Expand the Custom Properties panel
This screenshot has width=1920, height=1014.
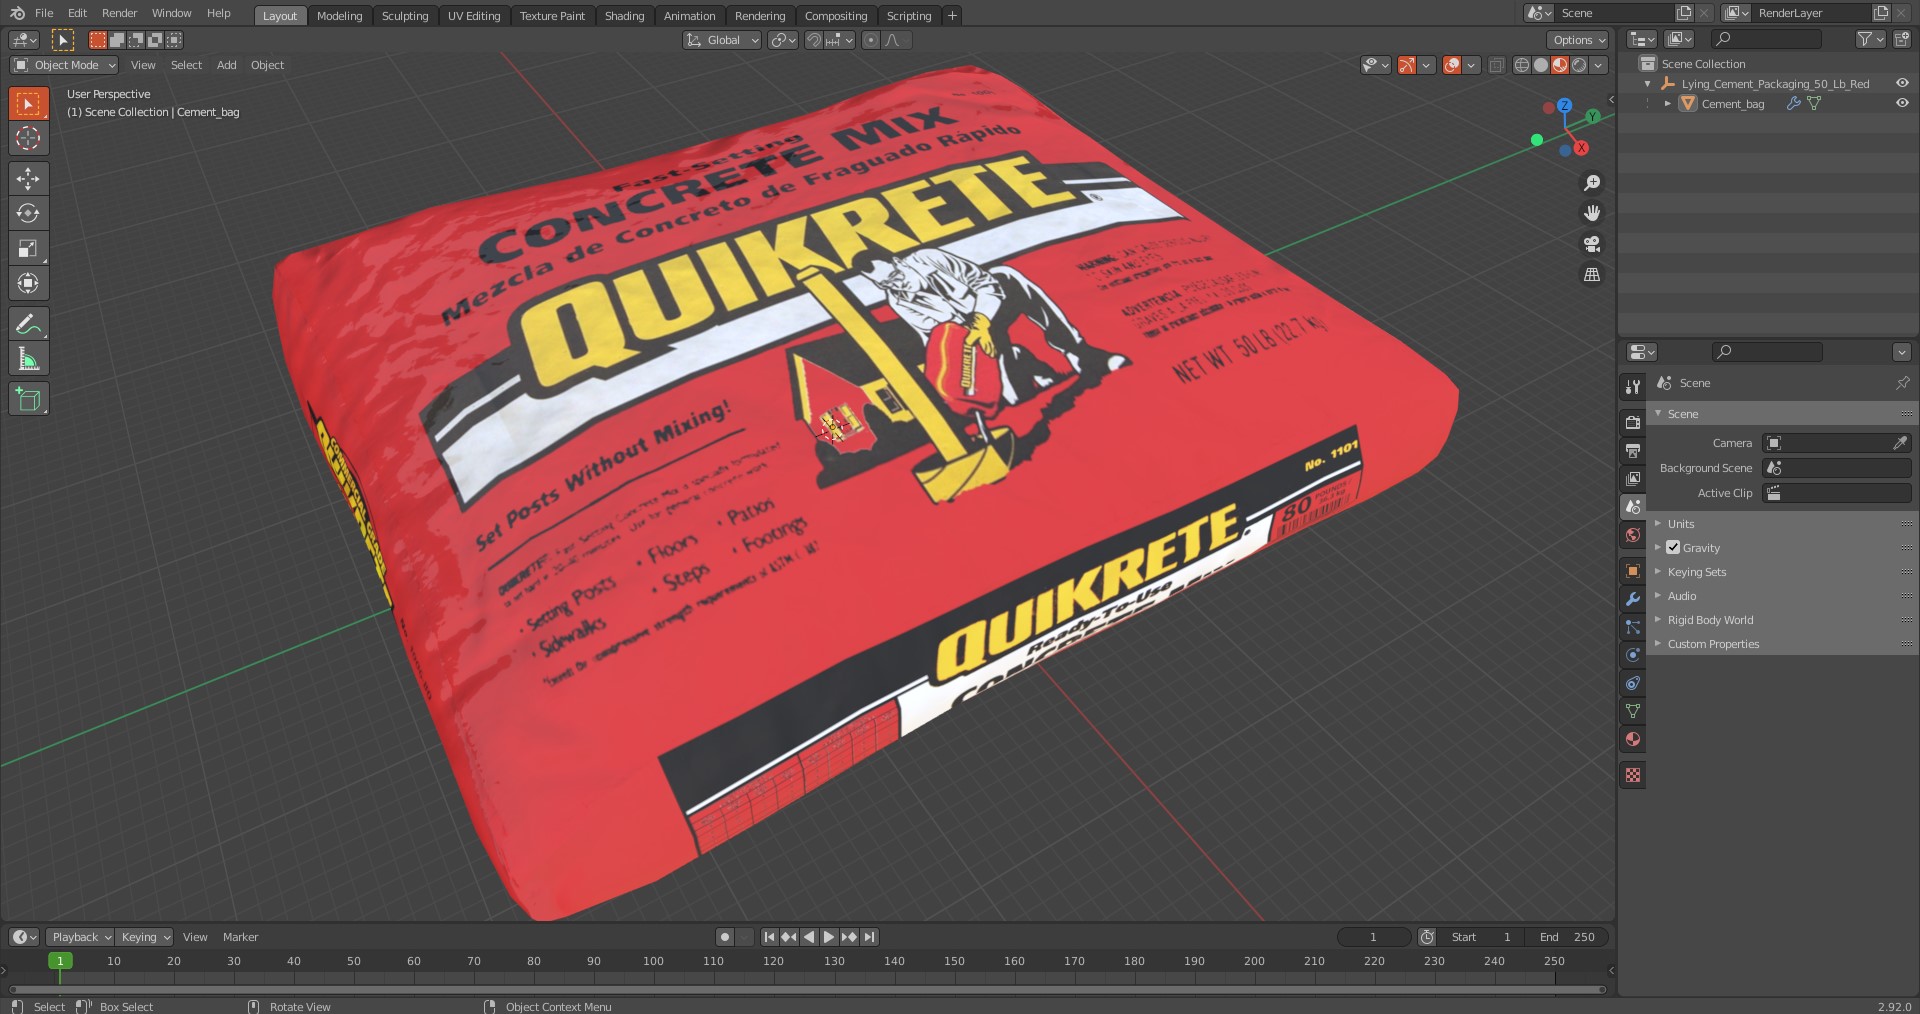coord(1713,644)
